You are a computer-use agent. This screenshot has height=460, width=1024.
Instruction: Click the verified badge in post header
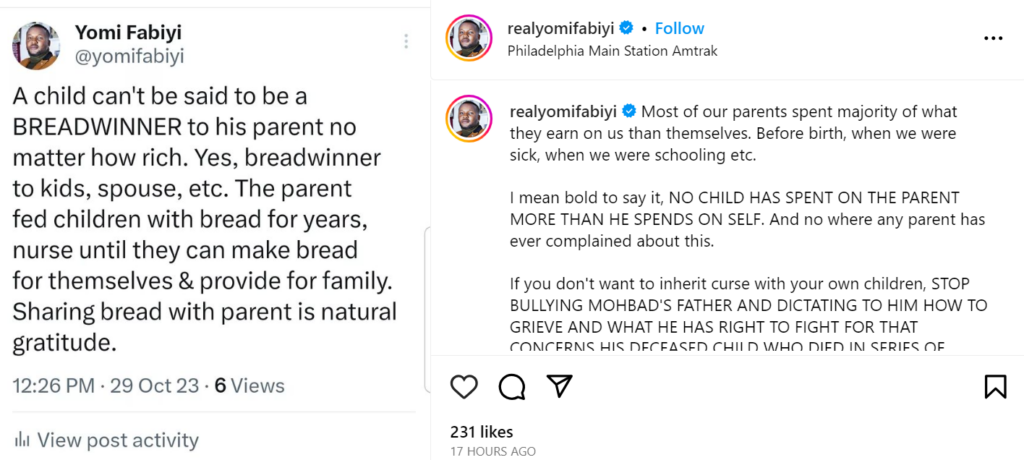click(626, 29)
